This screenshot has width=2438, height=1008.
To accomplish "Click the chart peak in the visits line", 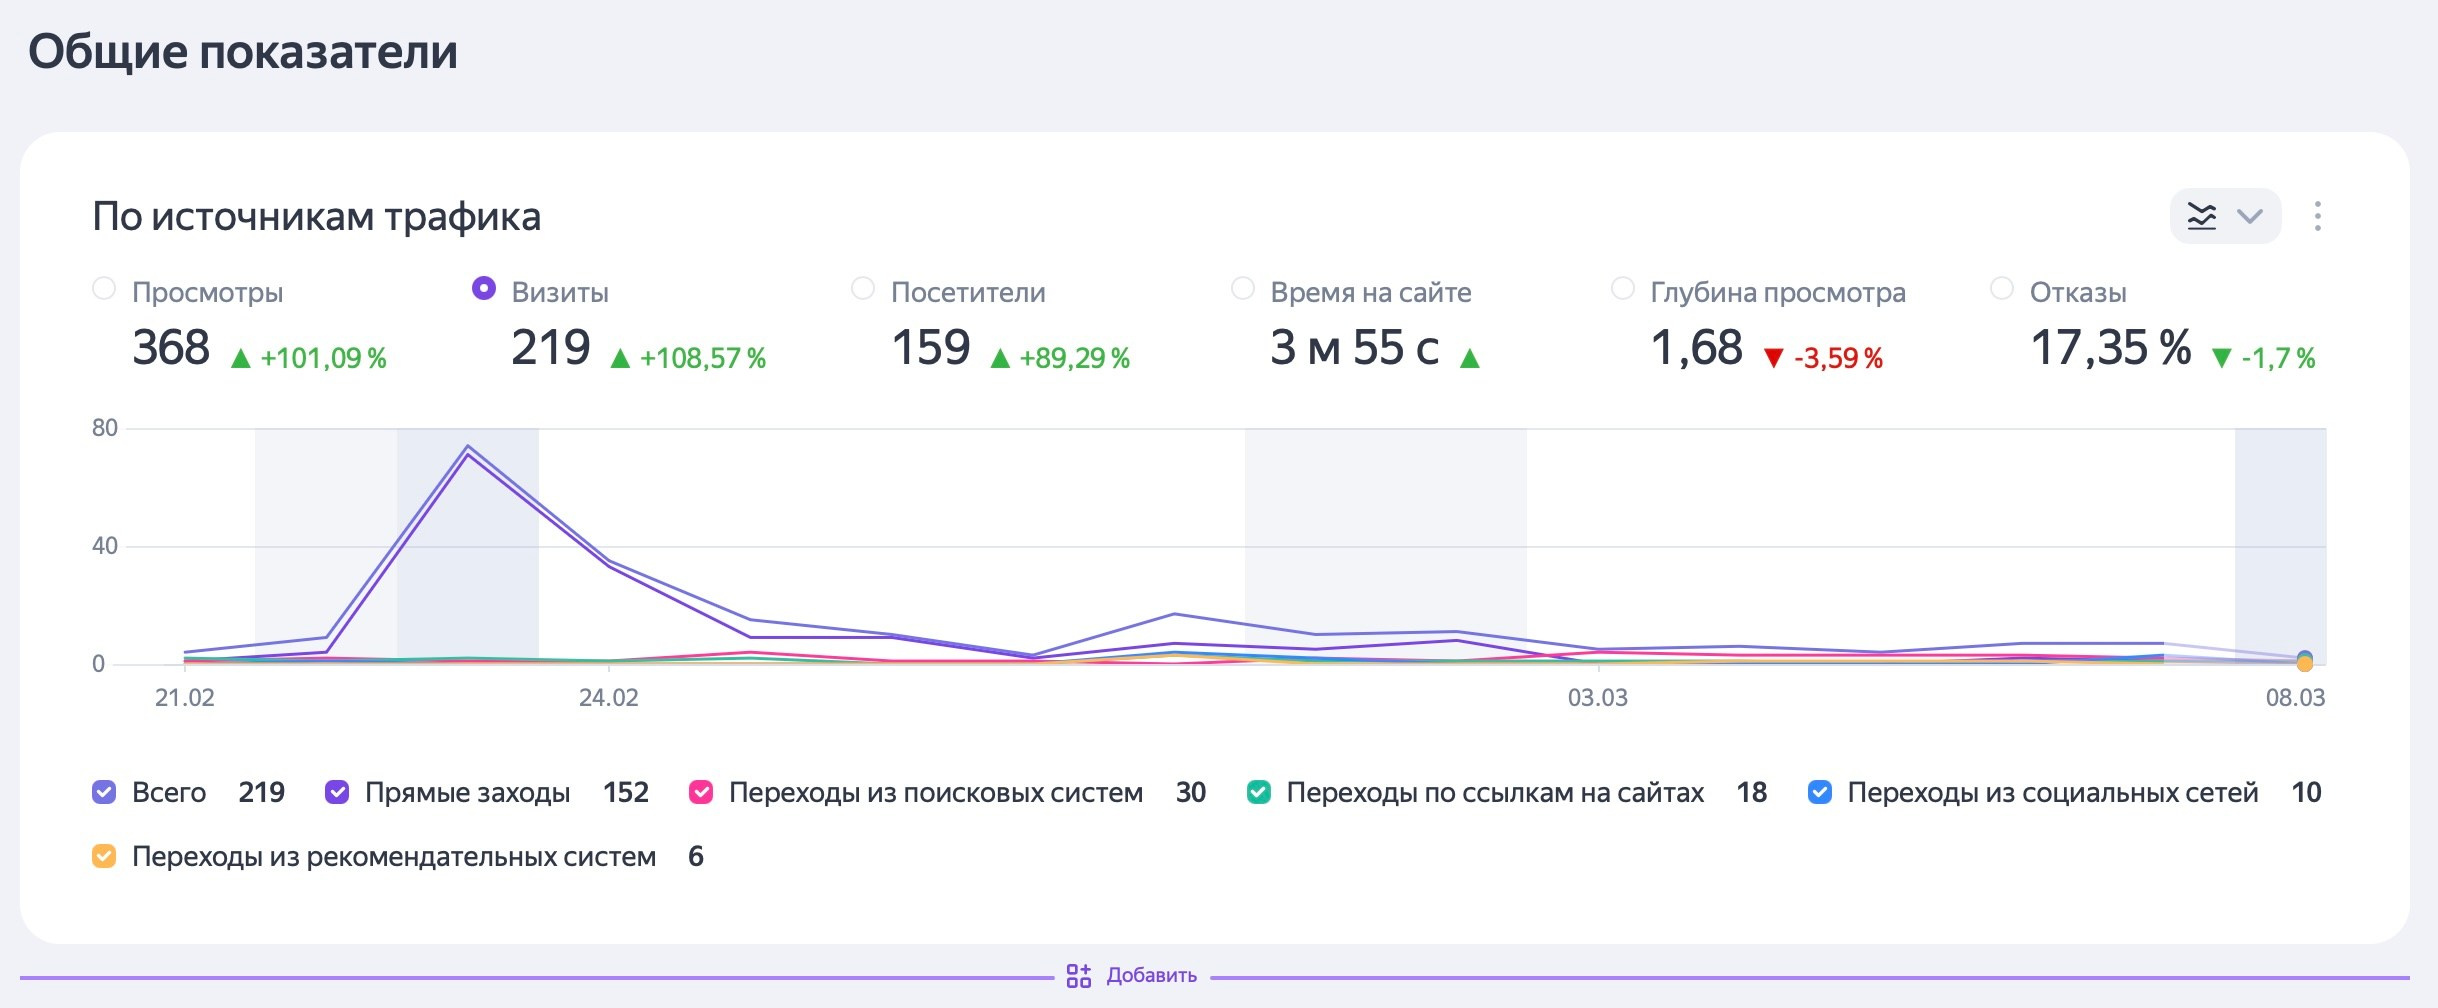I will point(468,447).
